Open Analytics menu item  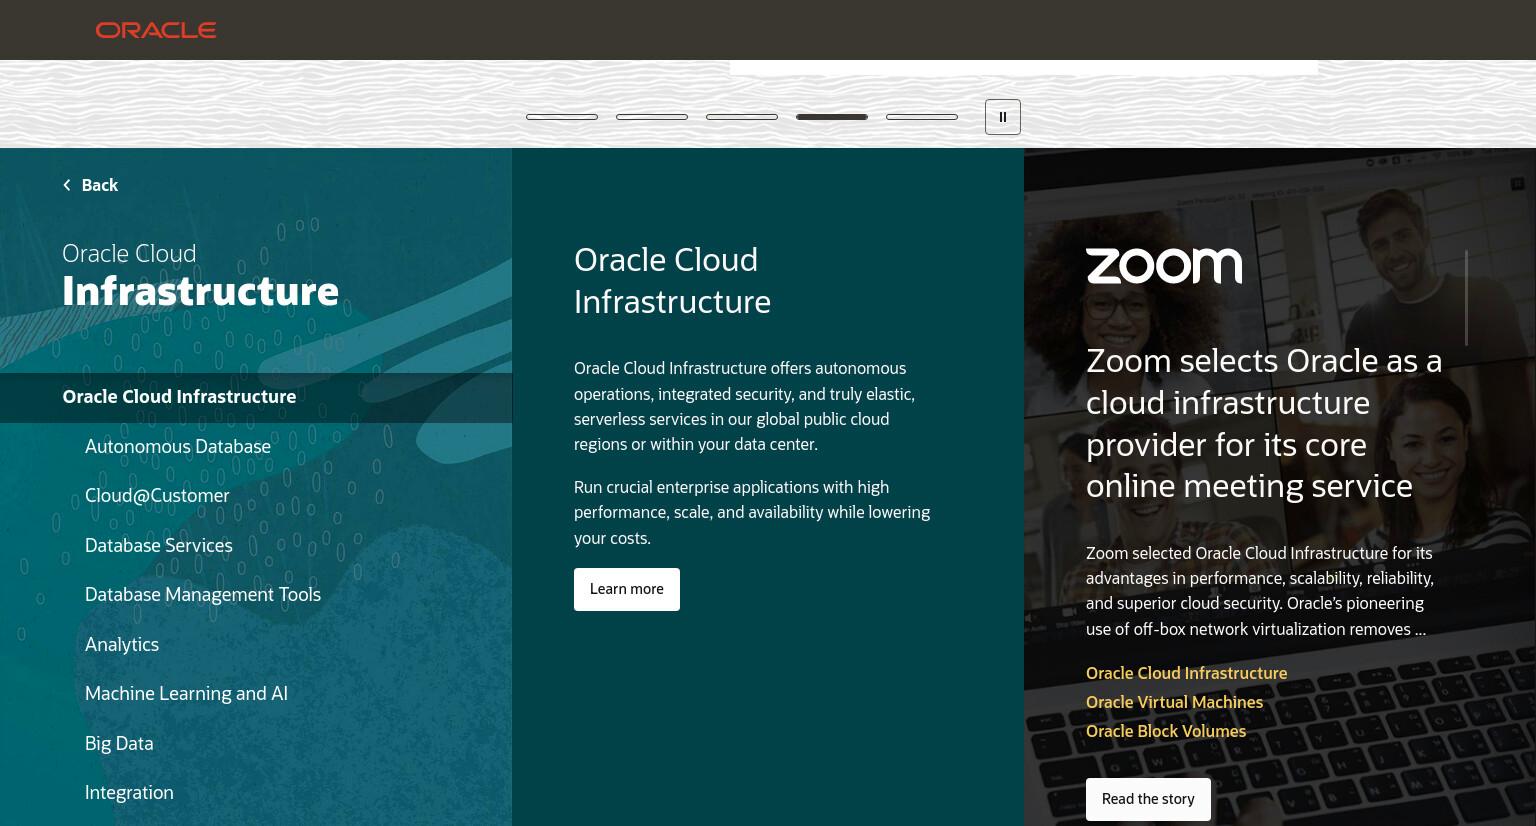pyautogui.click(x=122, y=645)
